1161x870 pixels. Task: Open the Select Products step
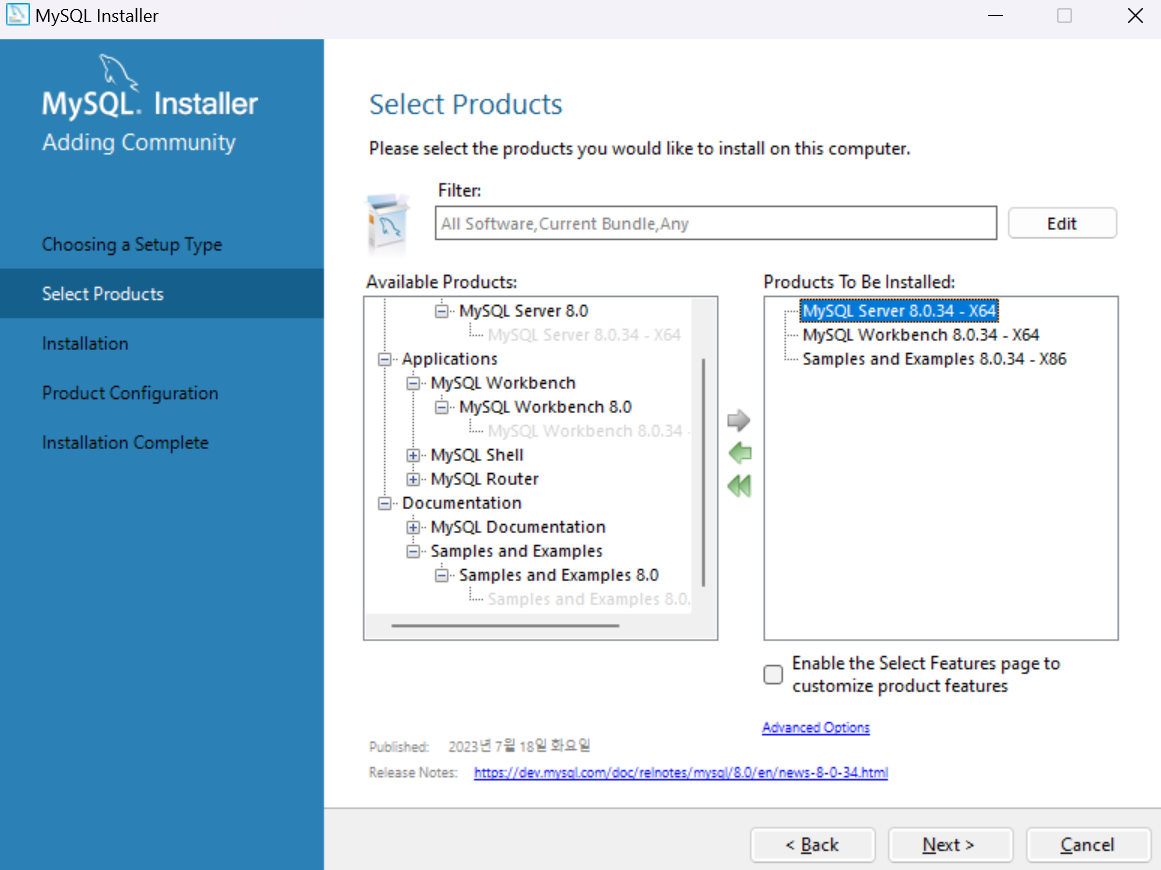[103, 294]
